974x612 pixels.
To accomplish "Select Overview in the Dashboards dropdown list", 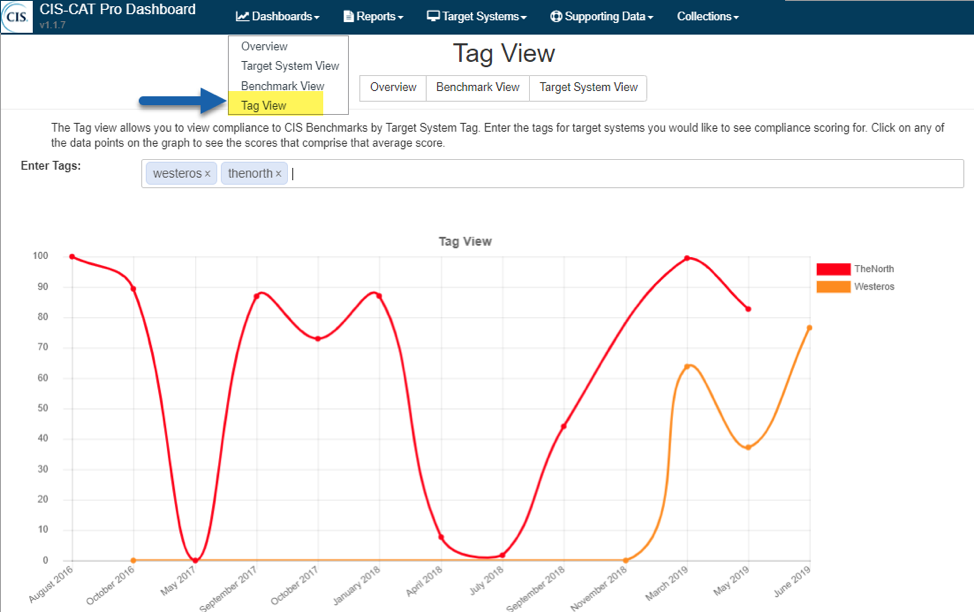I will [x=264, y=47].
